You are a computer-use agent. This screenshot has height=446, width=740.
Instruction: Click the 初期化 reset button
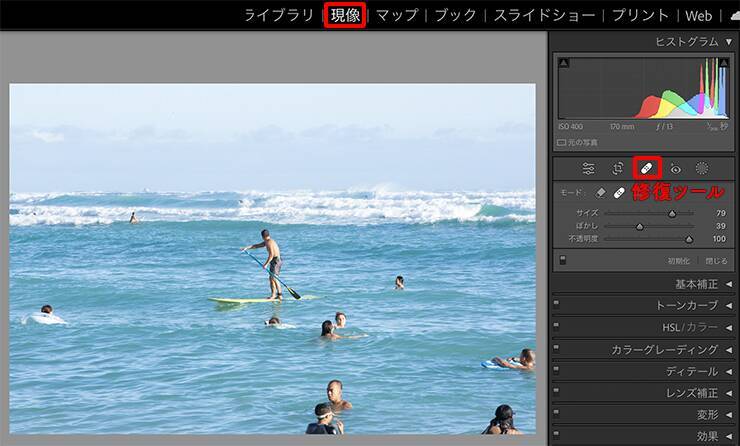[678, 261]
